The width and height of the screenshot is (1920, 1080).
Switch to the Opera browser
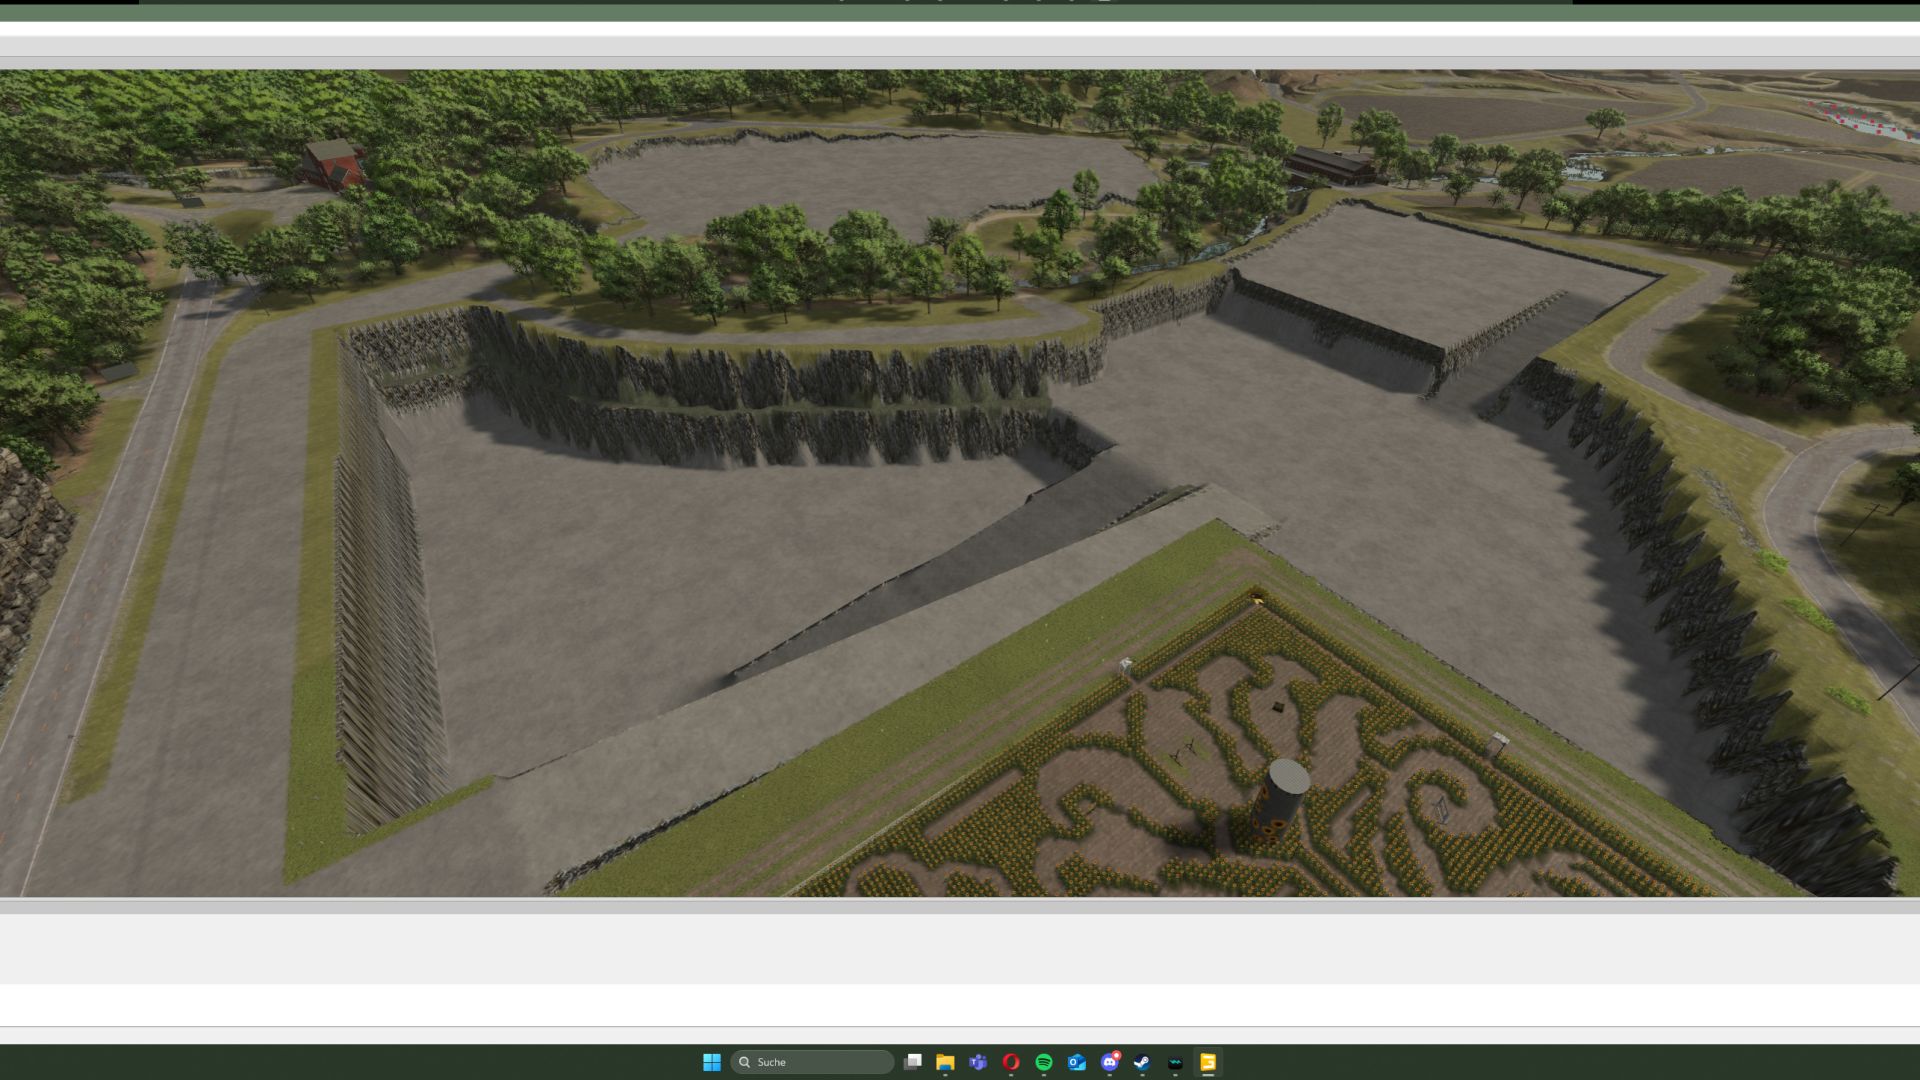coord(1011,1062)
